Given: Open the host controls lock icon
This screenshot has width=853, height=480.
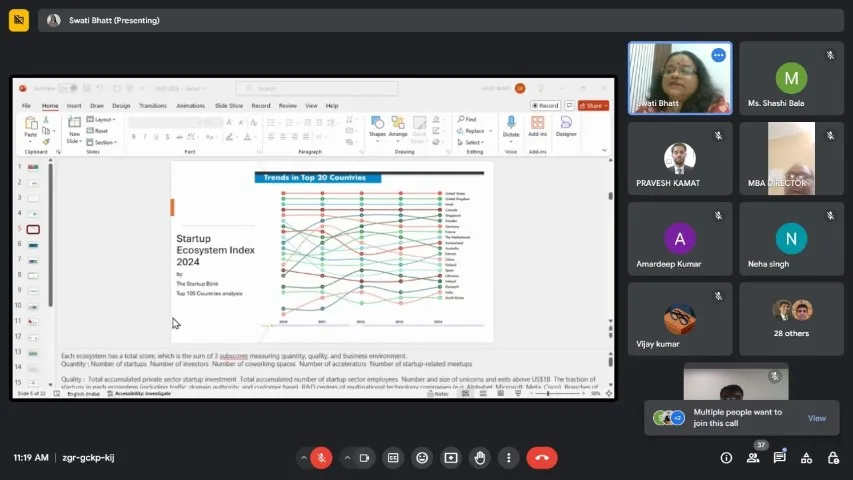Looking at the screenshot, I should click(832, 458).
